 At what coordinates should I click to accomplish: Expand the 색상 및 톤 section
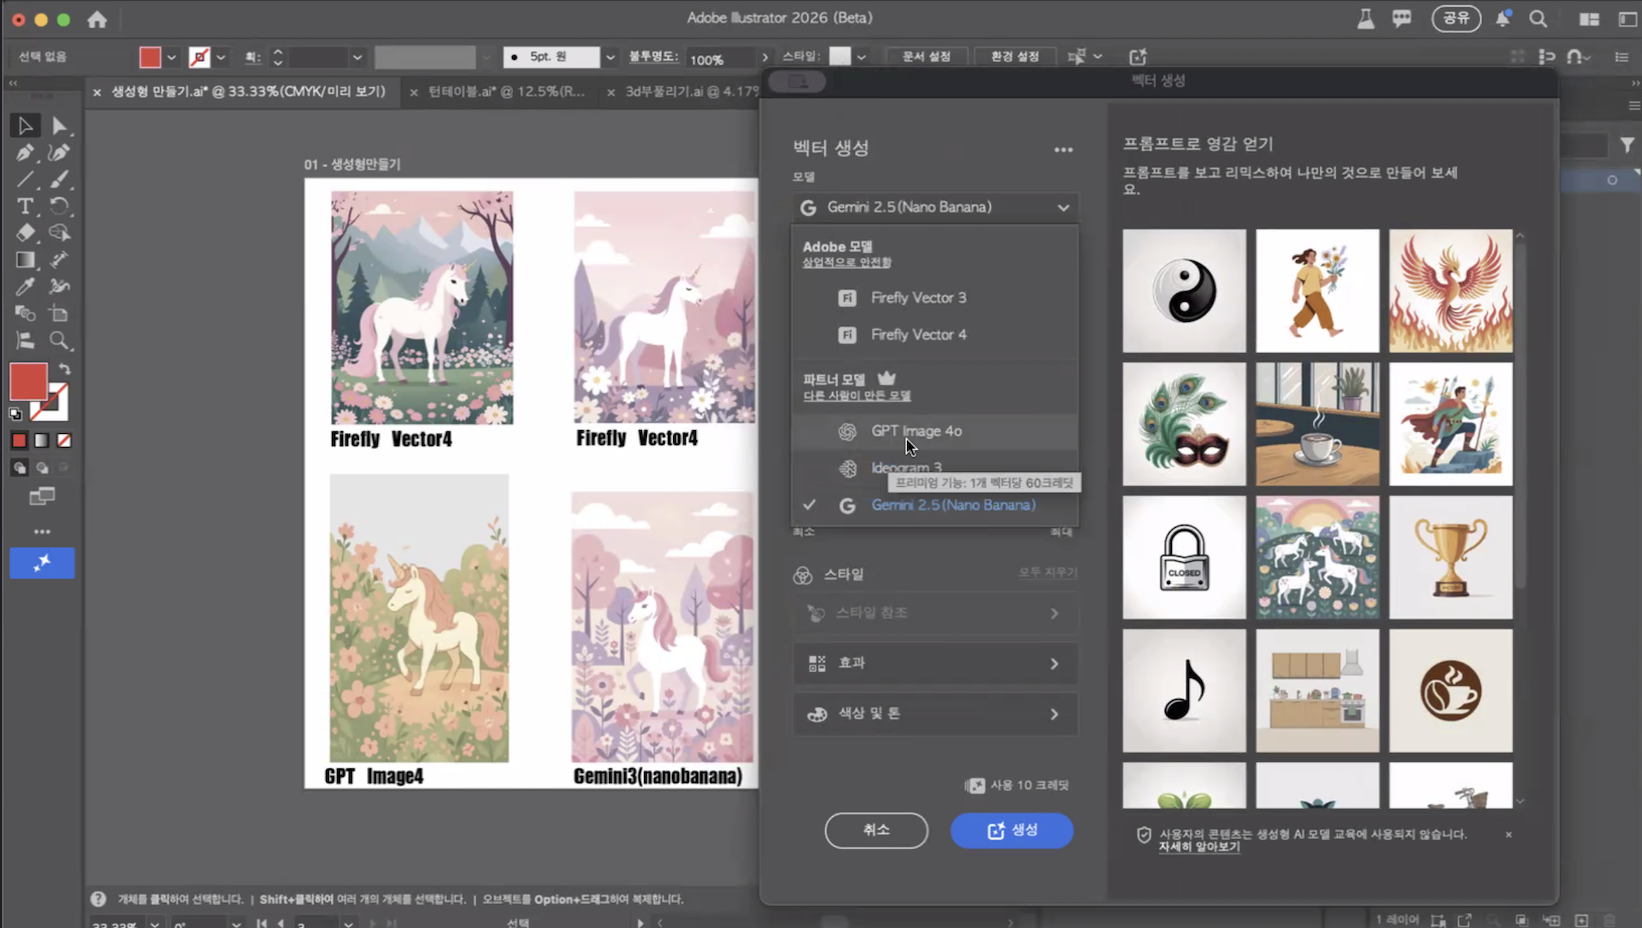point(936,714)
